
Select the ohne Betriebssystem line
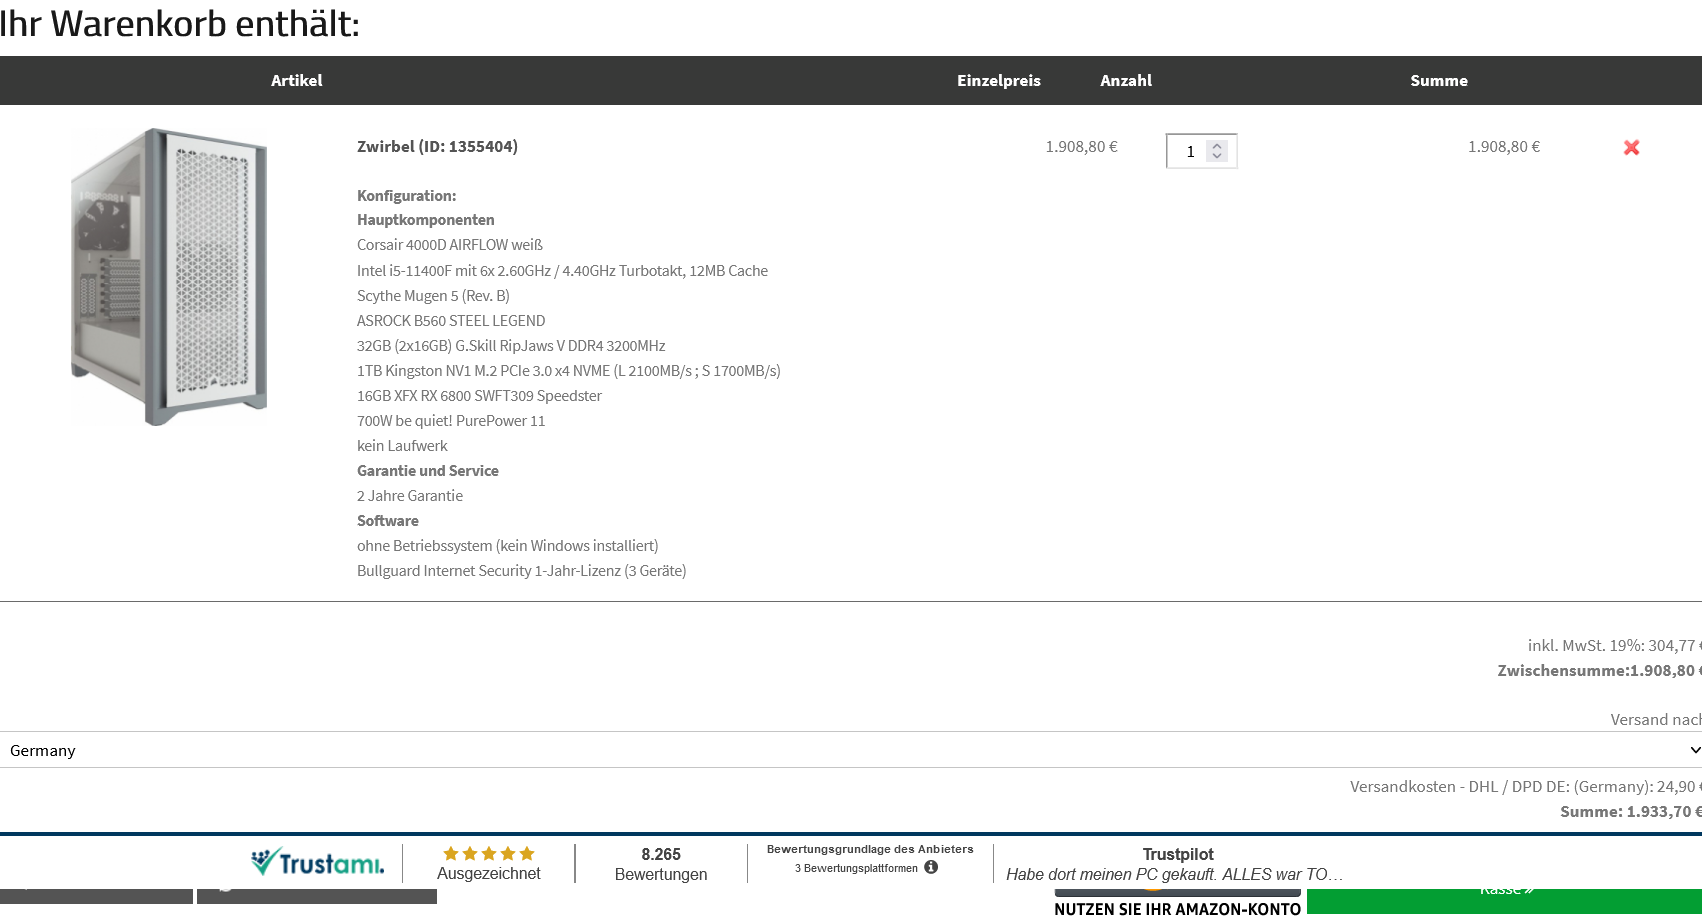coord(508,546)
